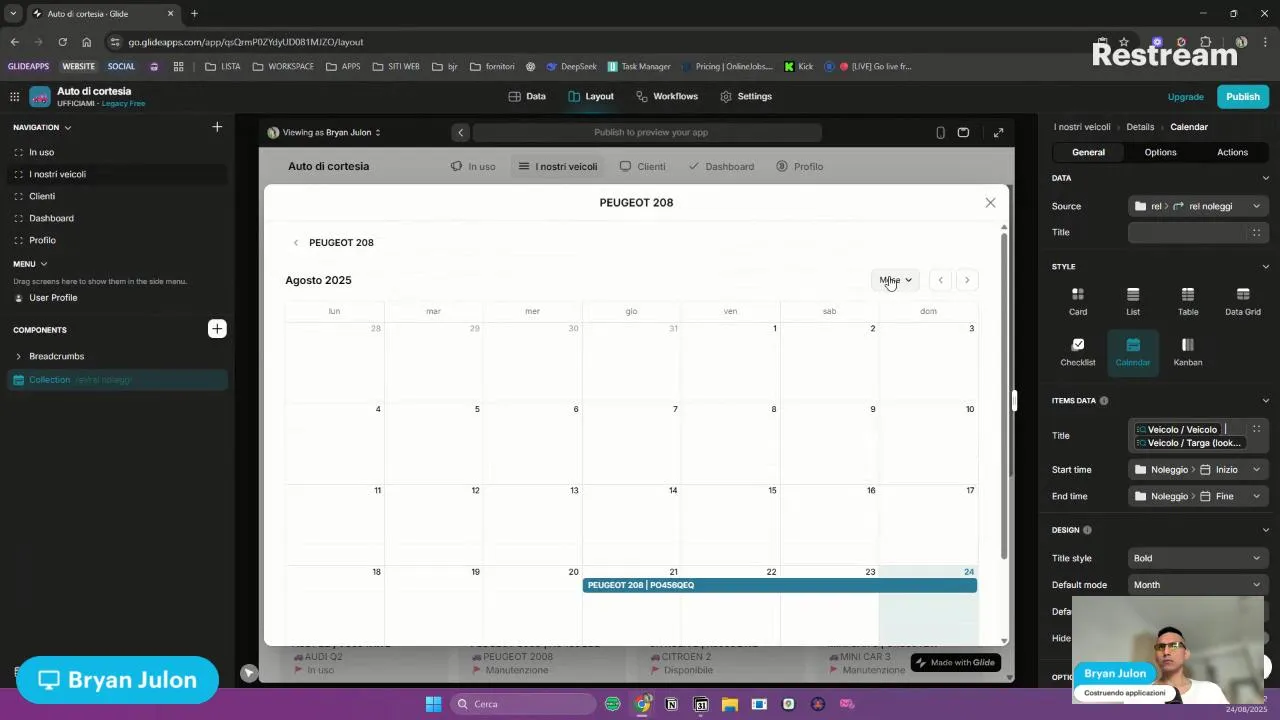1280x720 pixels.
Task: Open the calendar view mode dropdown
Action: [895, 280]
